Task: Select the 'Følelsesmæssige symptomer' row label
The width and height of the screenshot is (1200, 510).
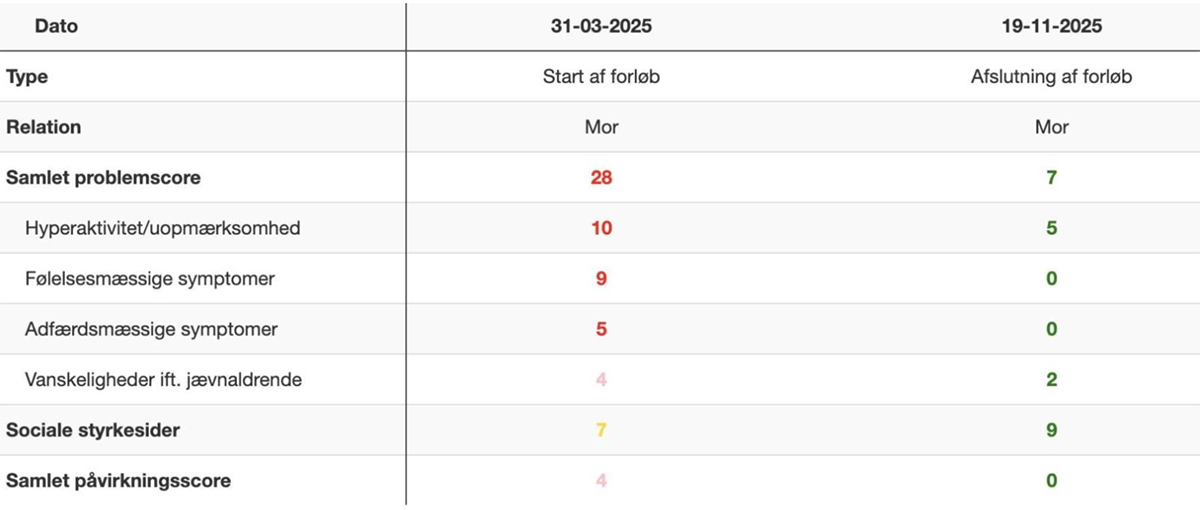Action: coord(150,278)
